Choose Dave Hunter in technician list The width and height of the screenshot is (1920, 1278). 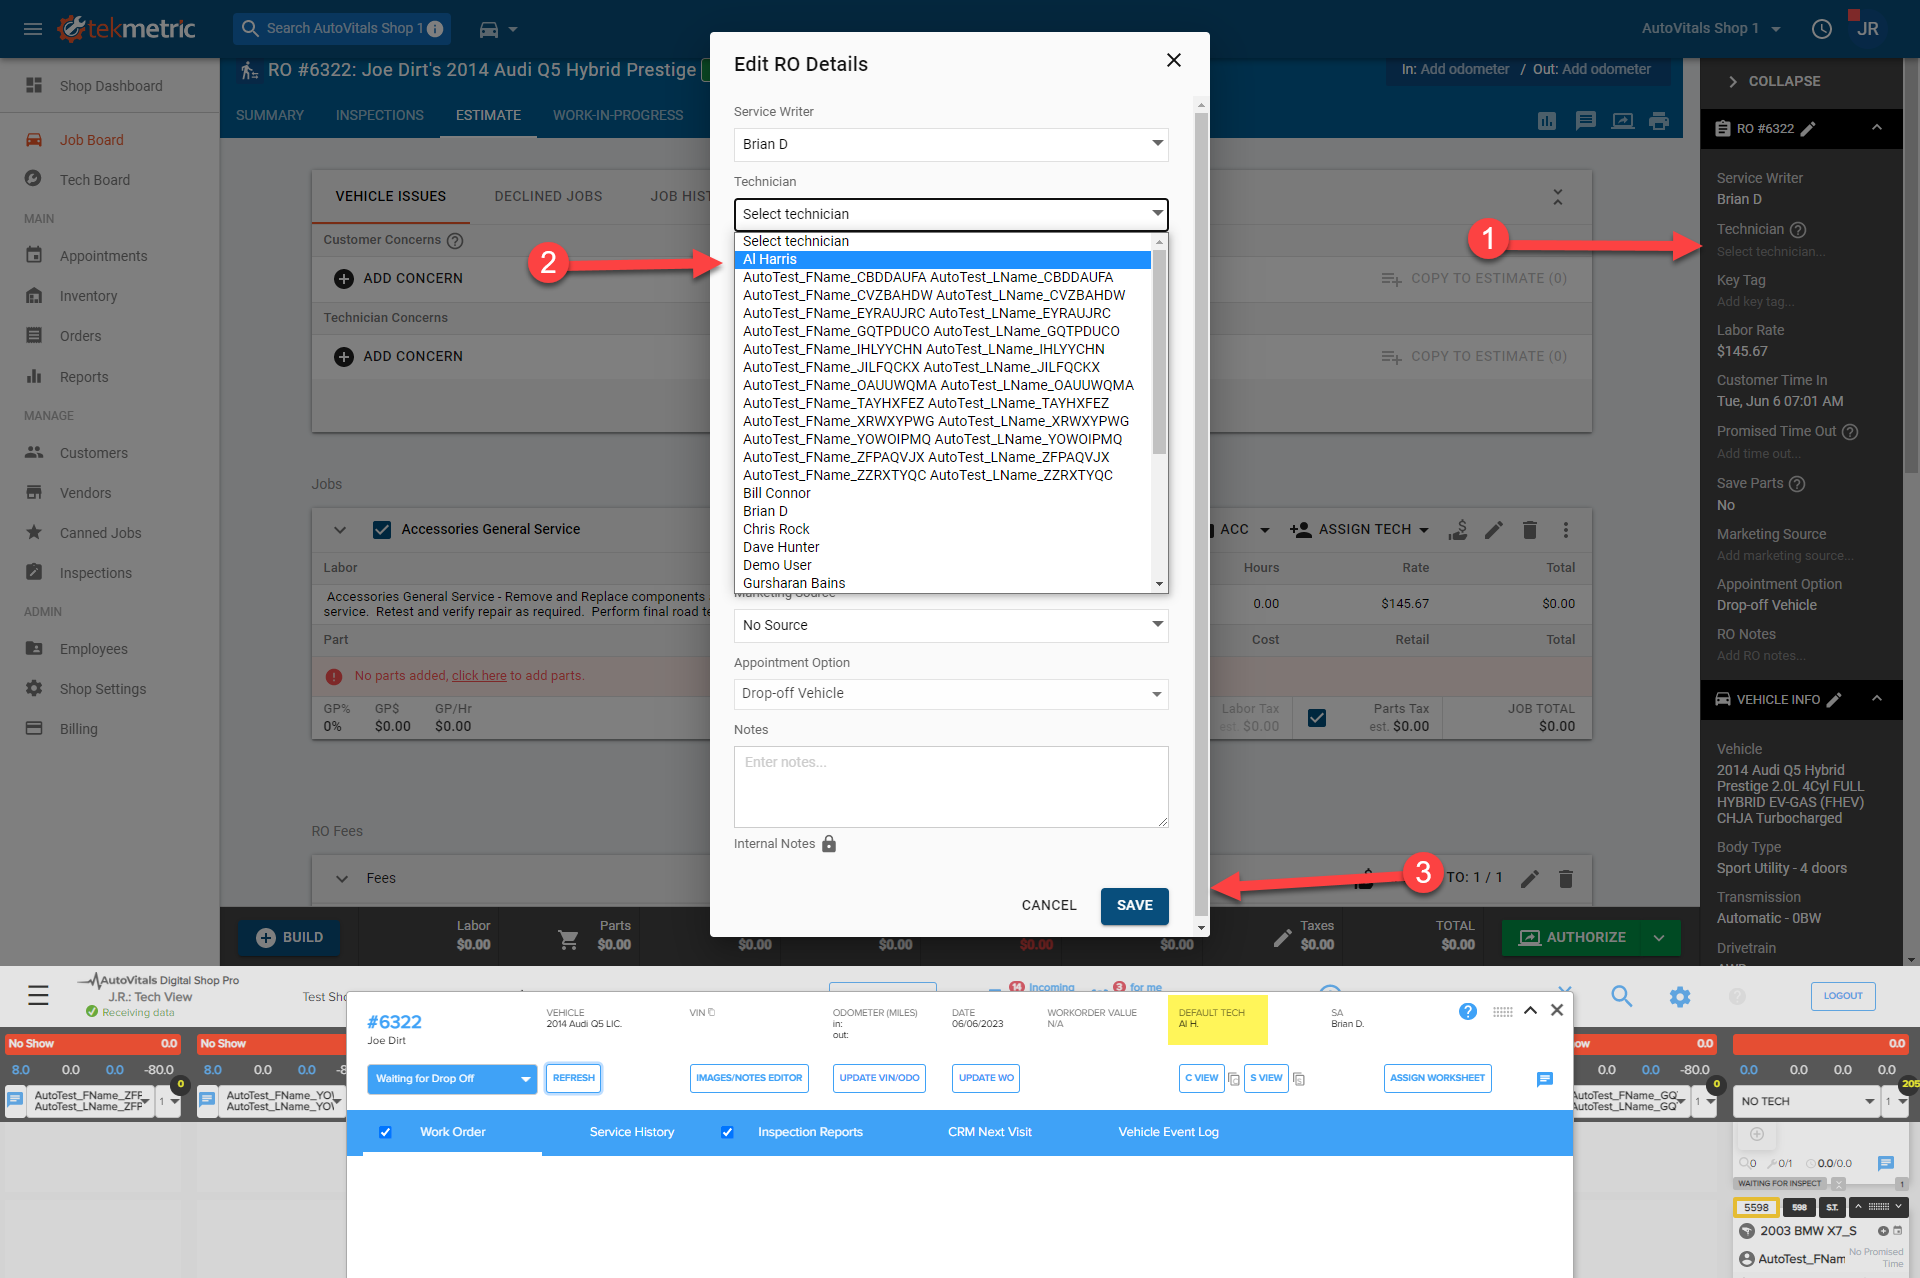[x=943, y=548]
